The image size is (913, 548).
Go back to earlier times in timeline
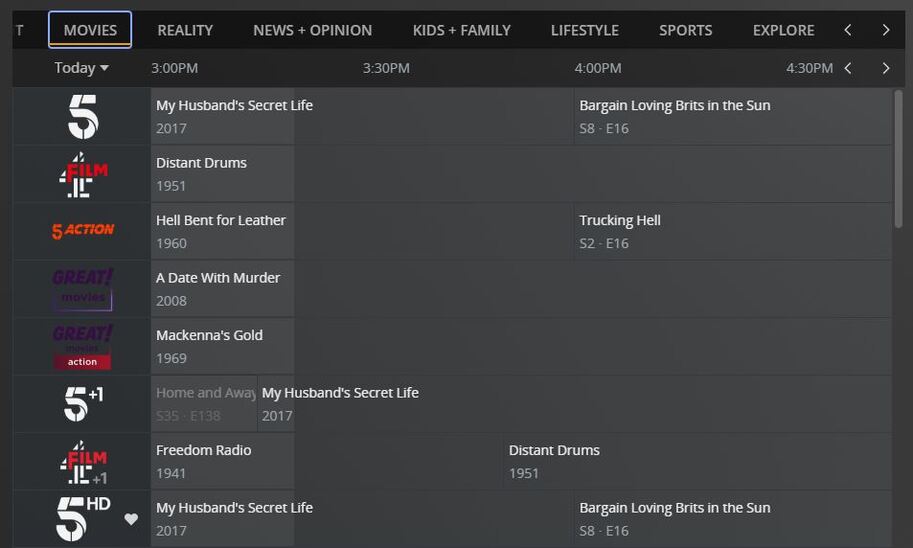point(848,68)
